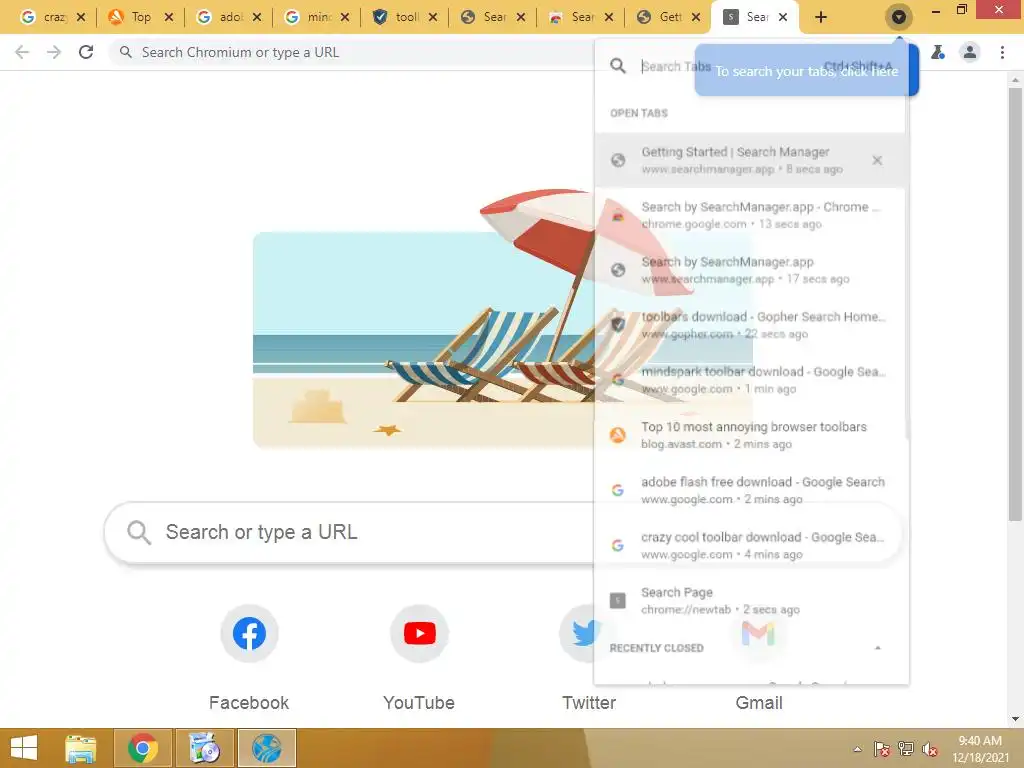The height and width of the screenshot is (768, 1024).
Task: Close the Getting Started tab in the list
Action: 877,160
